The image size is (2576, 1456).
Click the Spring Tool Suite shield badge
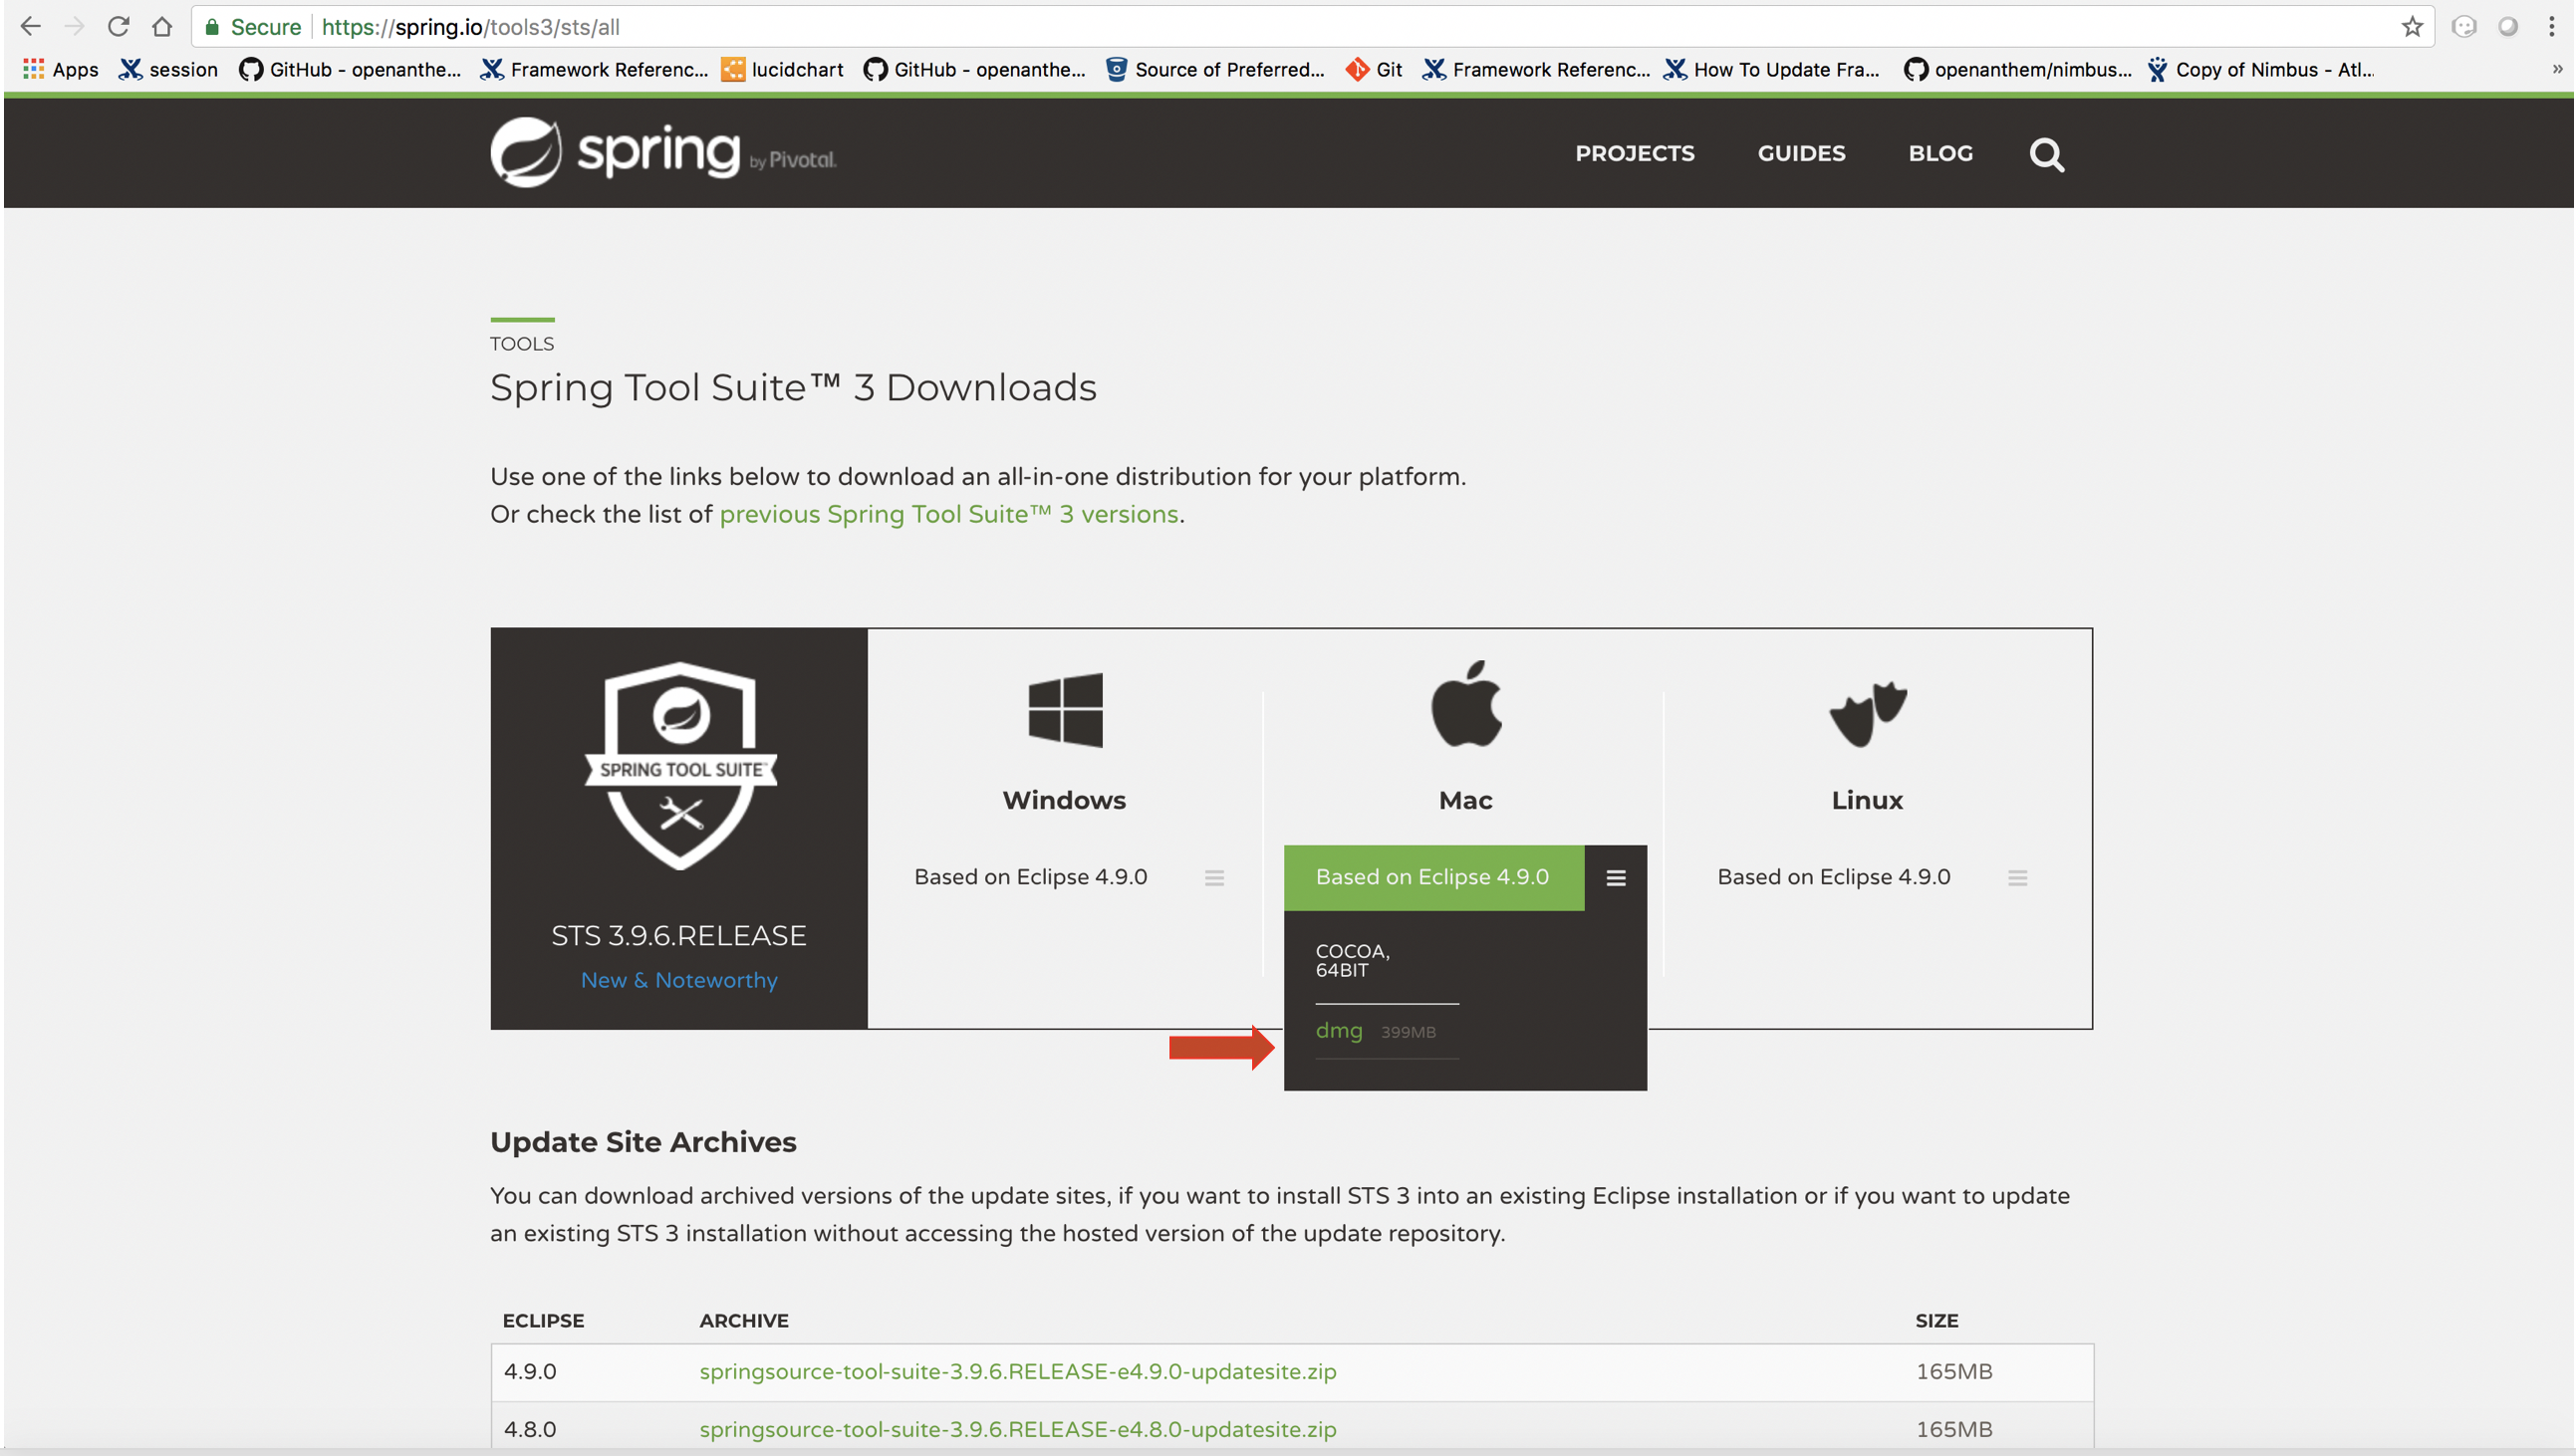680,765
